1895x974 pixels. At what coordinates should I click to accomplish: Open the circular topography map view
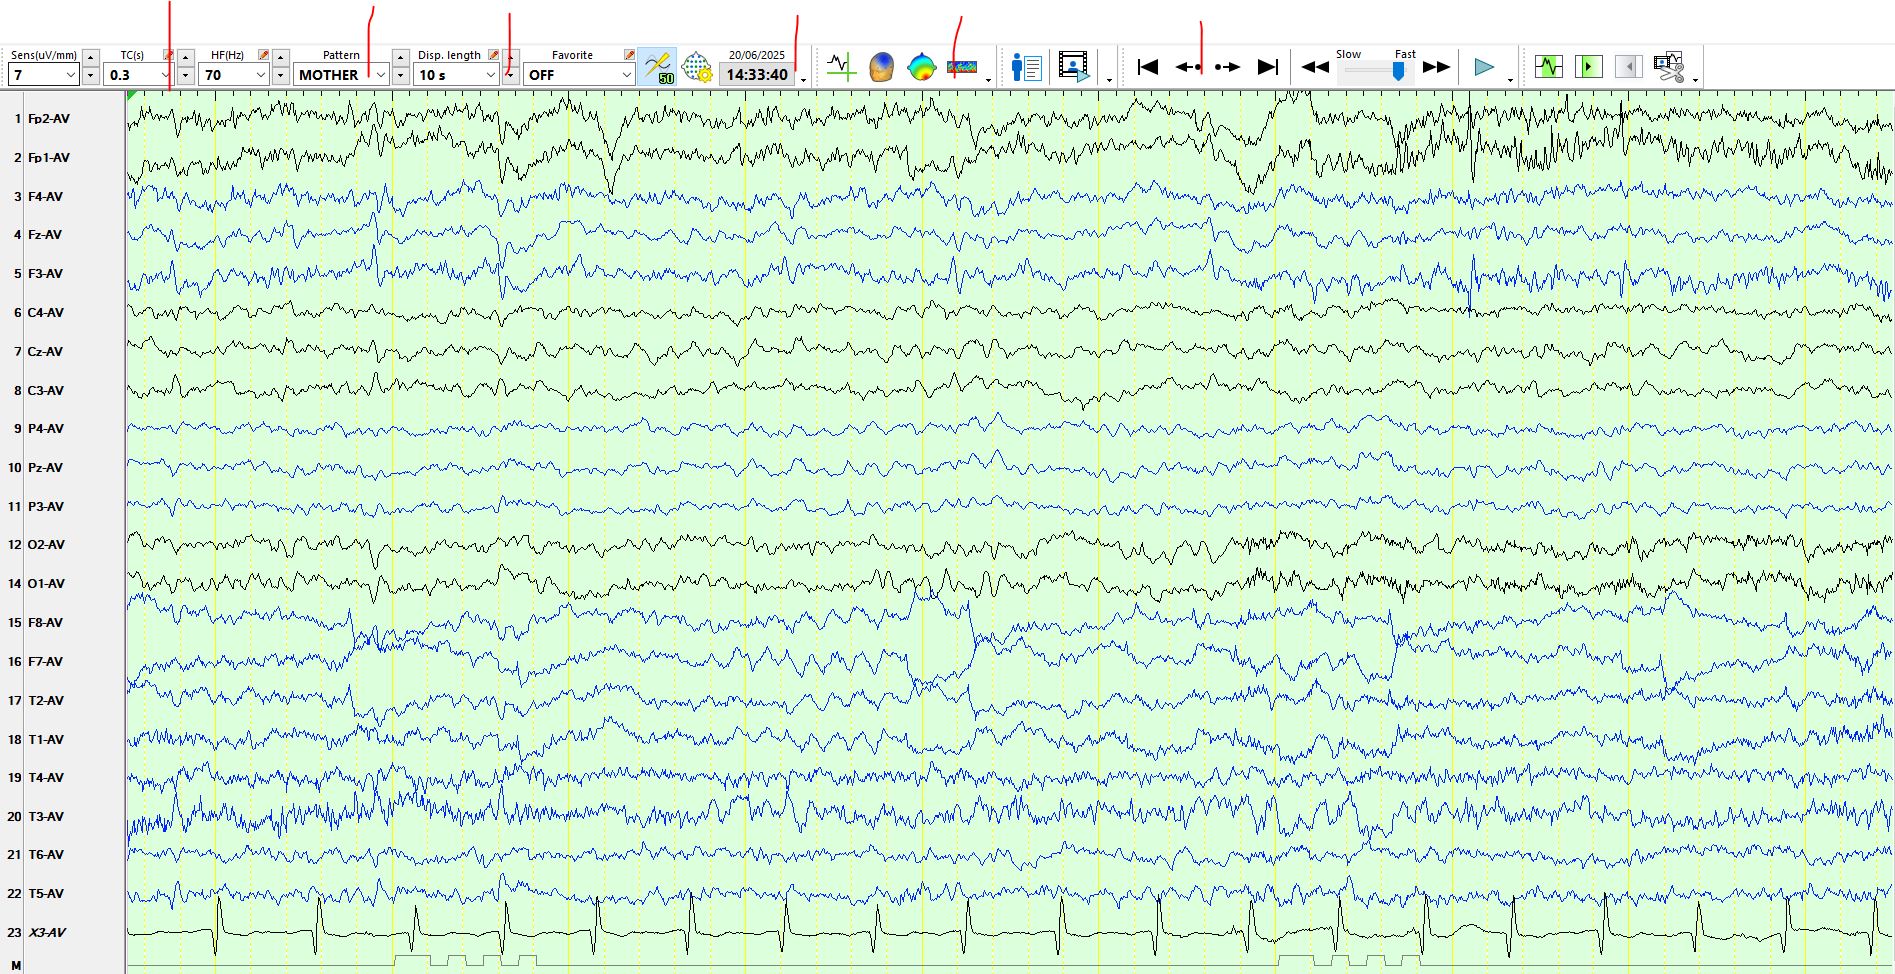(x=921, y=67)
